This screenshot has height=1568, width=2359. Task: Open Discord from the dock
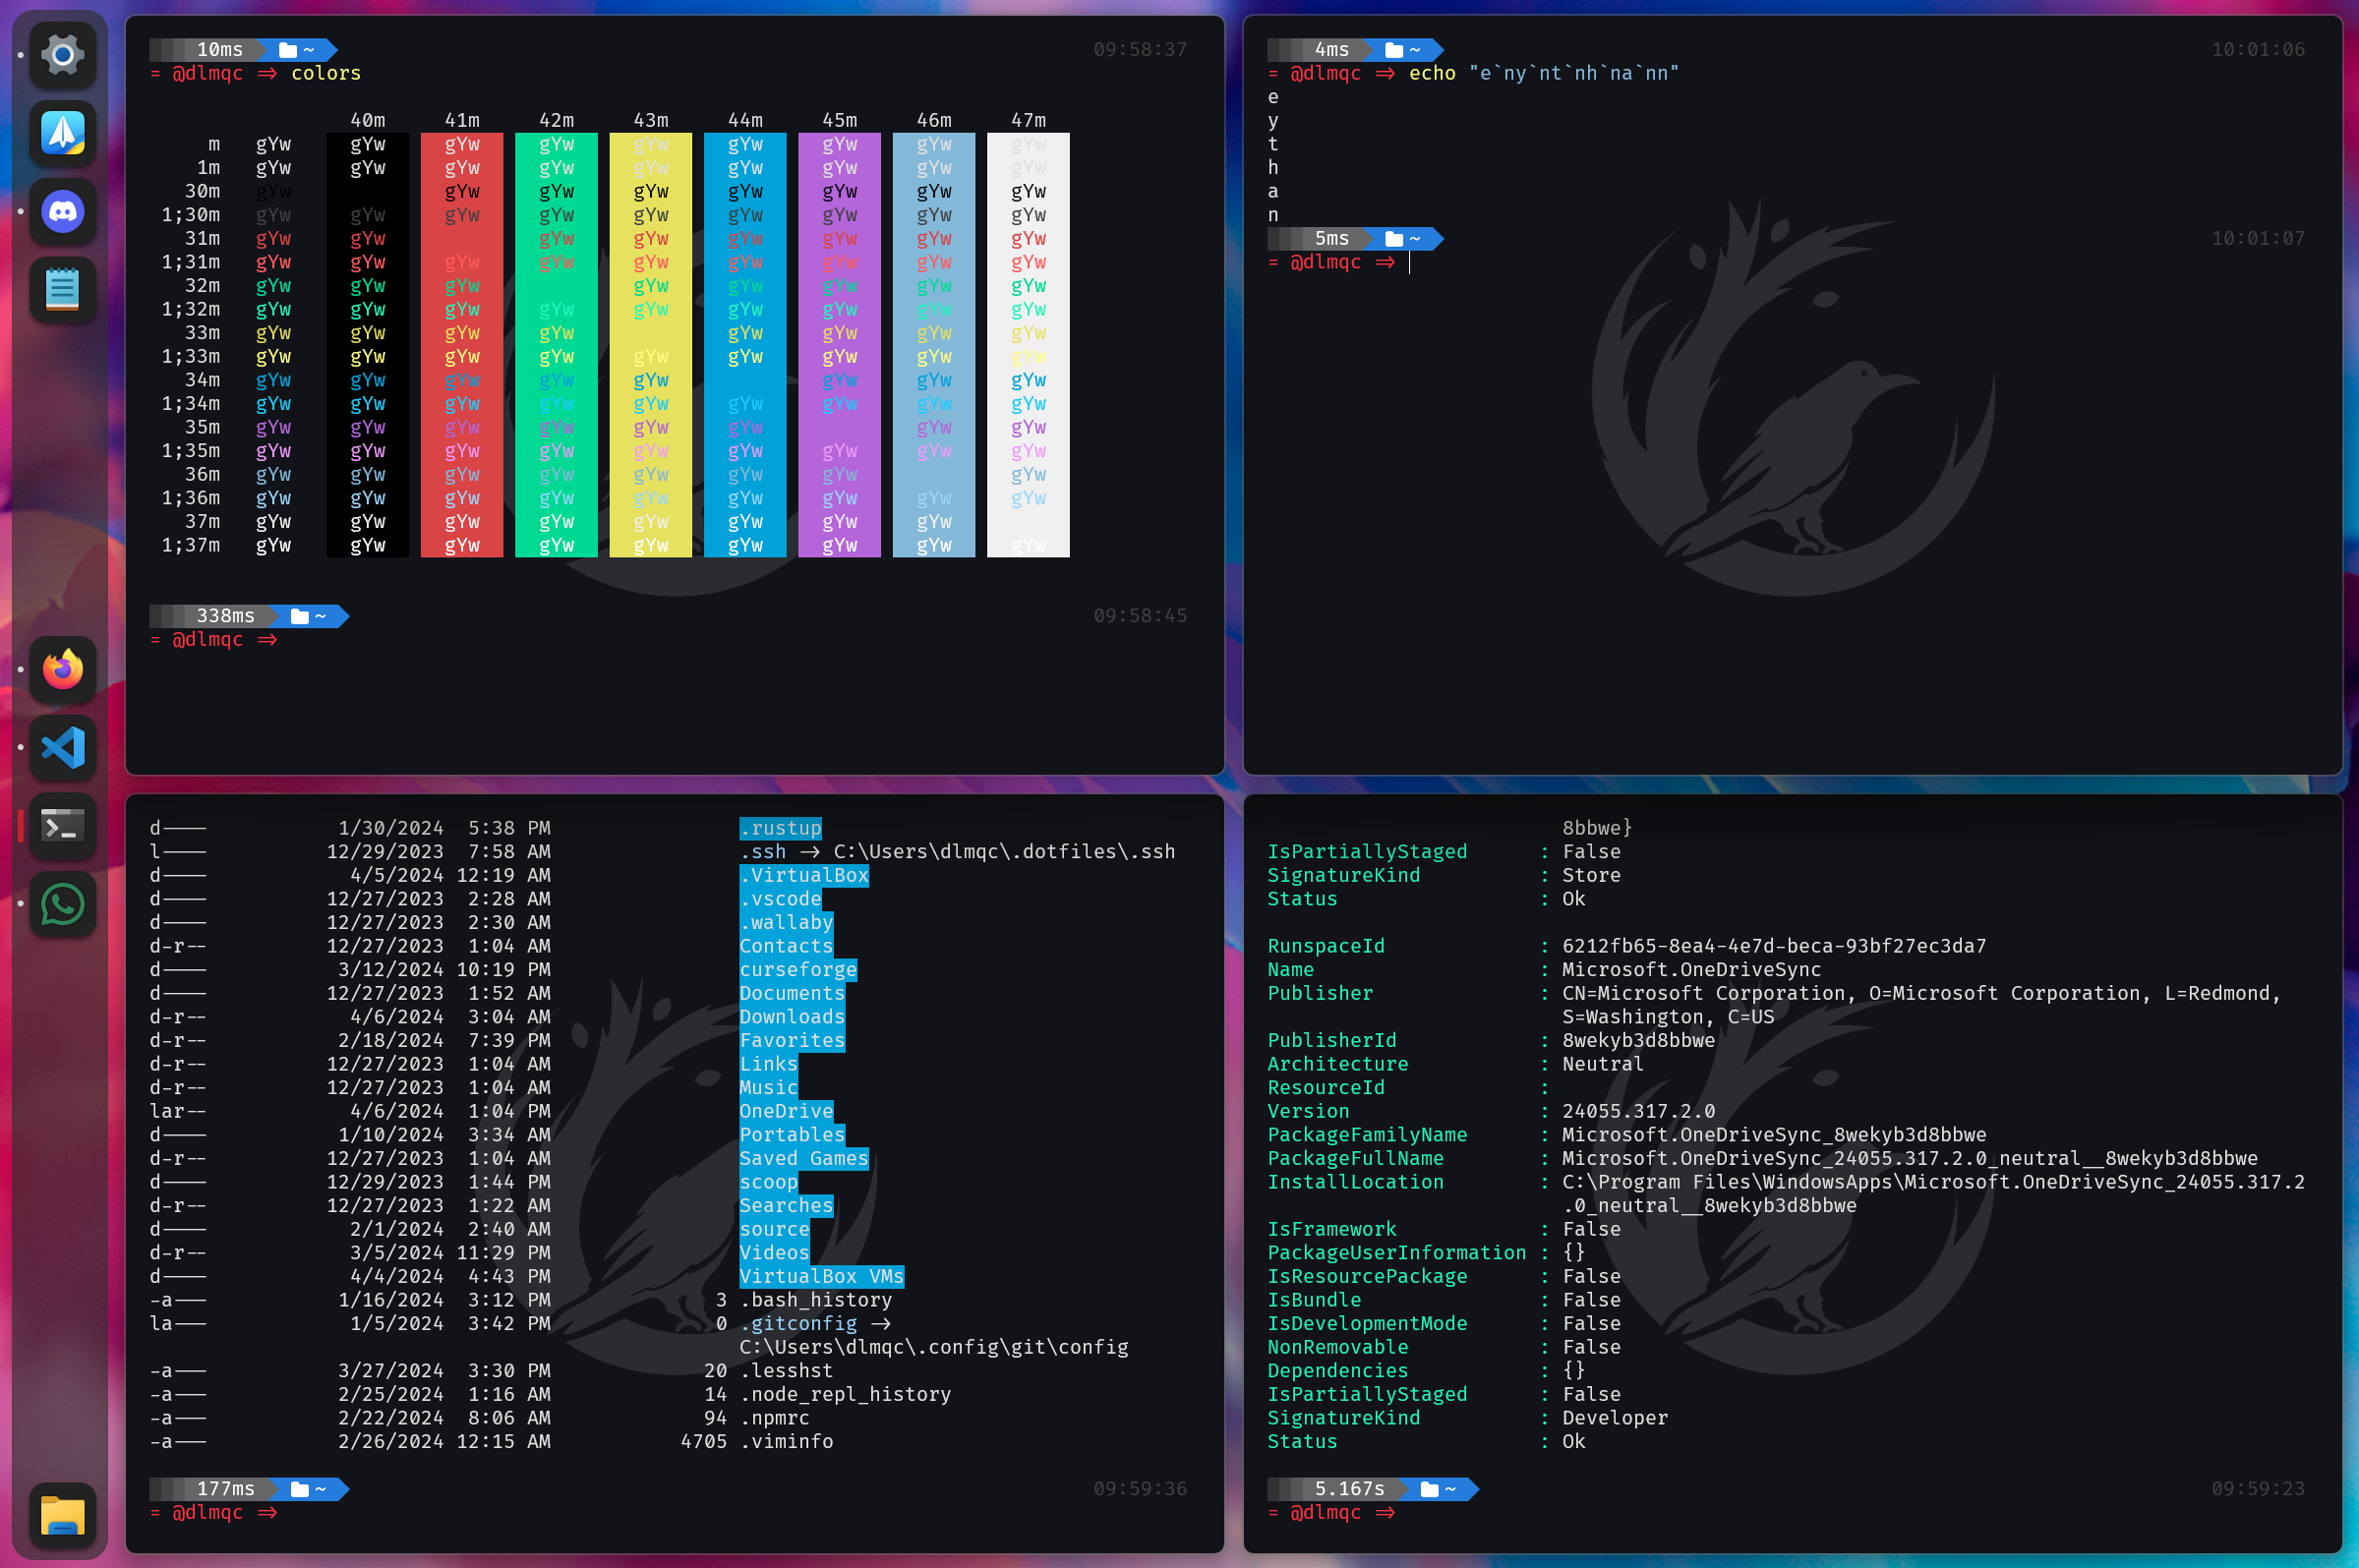[x=62, y=211]
